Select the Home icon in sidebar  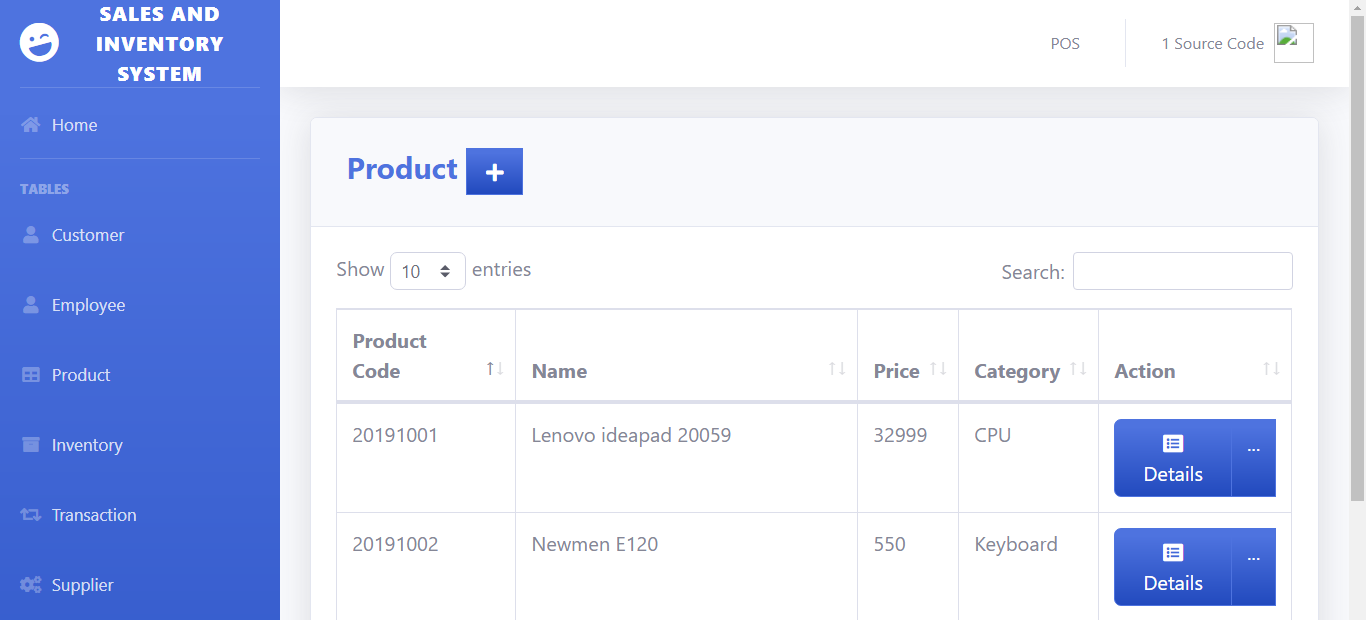click(30, 124)
